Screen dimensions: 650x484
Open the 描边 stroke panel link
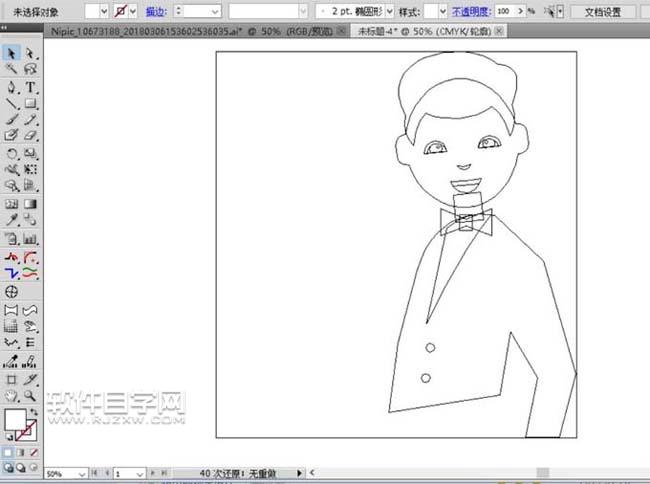pos(156,11)
